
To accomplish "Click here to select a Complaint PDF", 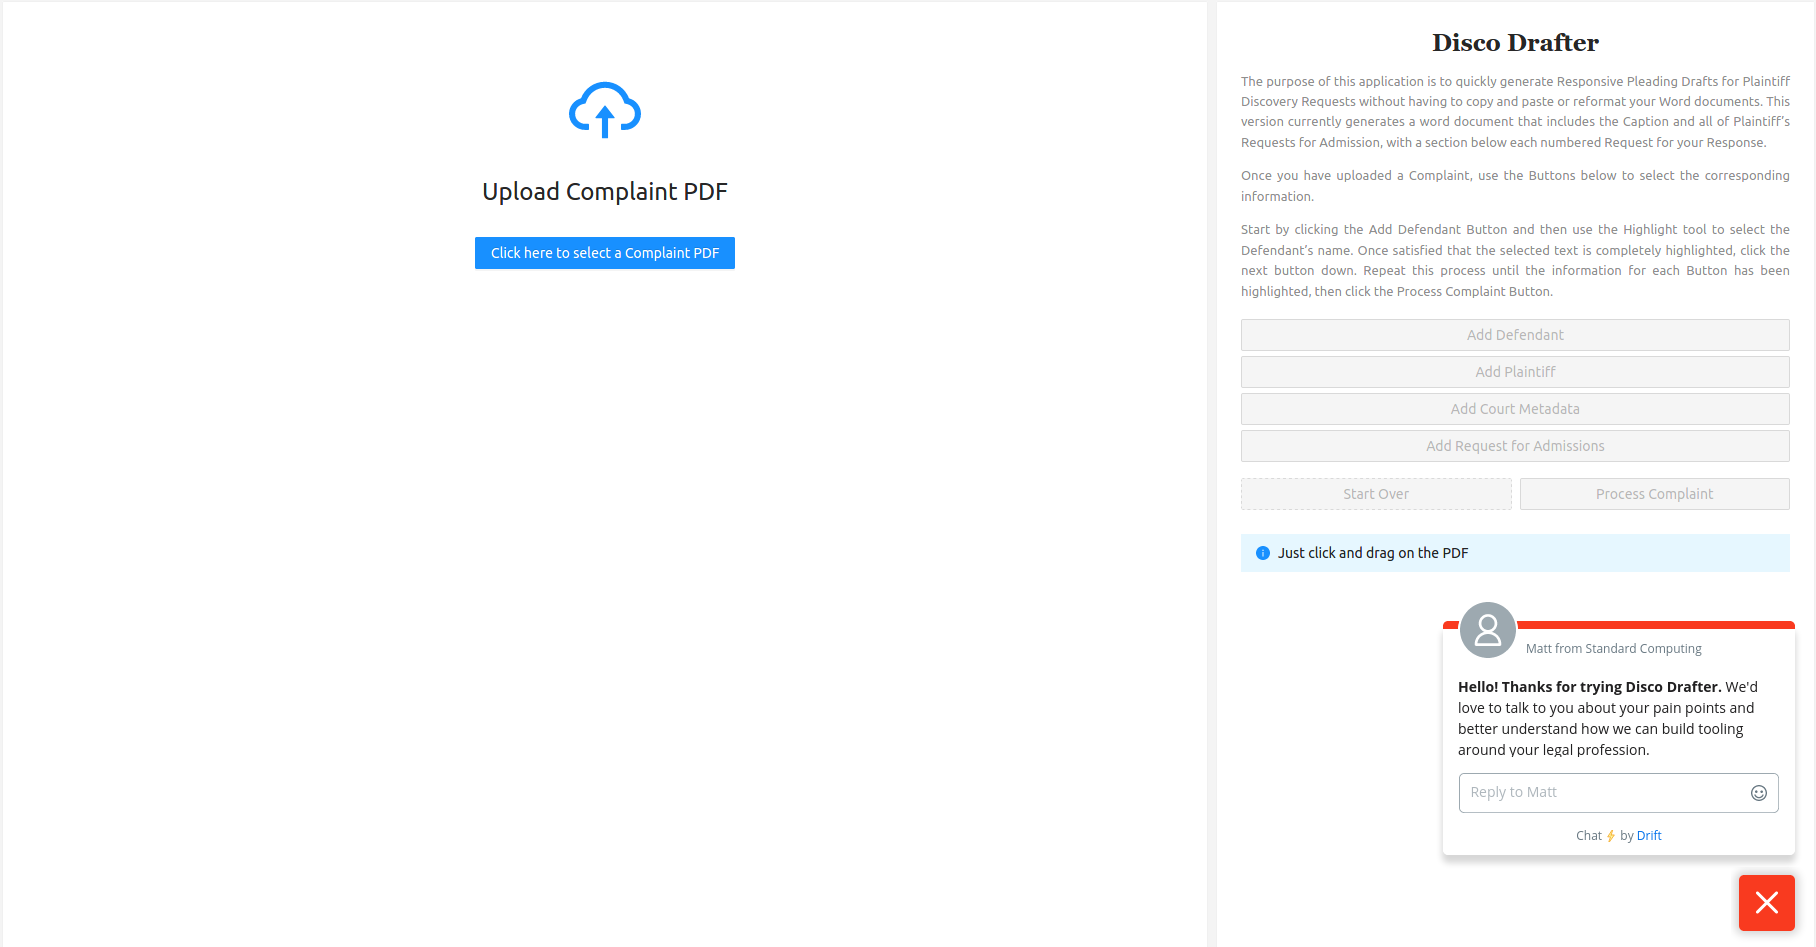I will [x=604, y=253].
